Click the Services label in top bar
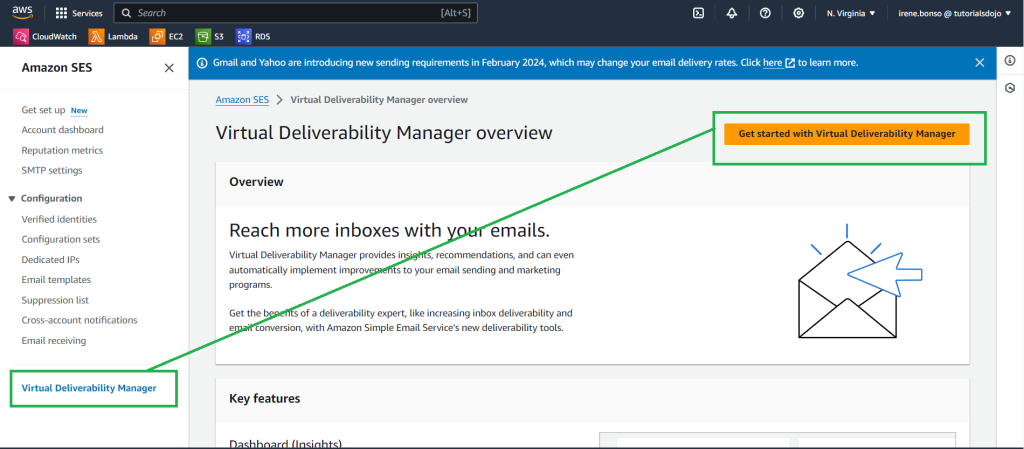 click(x=88, y=13)
